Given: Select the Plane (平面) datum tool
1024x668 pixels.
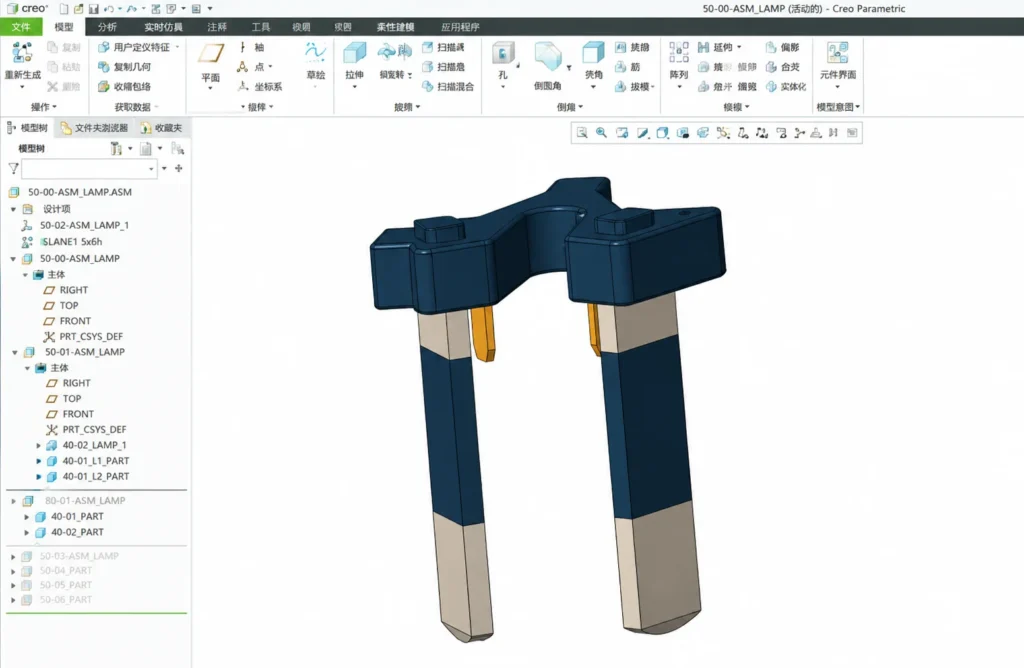Looking at the screenshot, I should click(x=211, y=62).
